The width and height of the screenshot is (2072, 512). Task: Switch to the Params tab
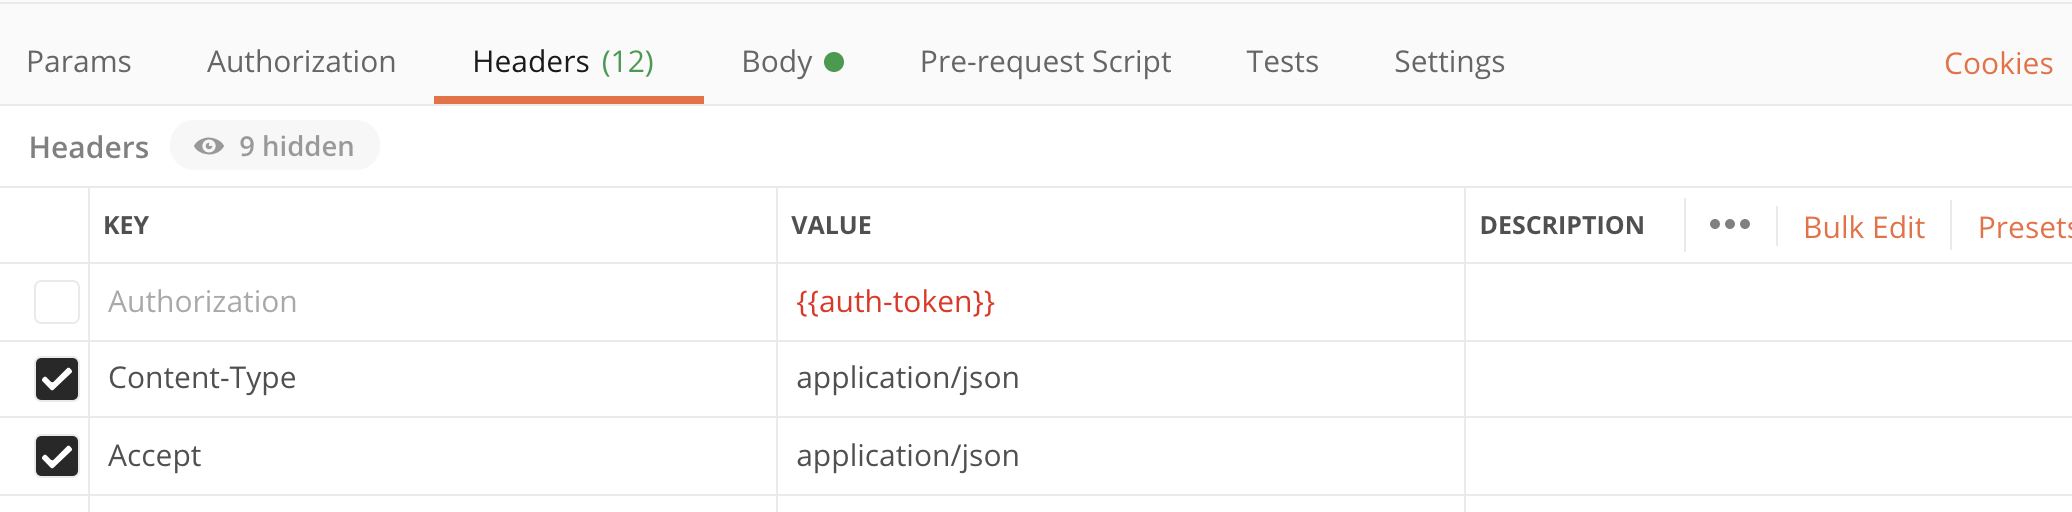coord(79,62)
